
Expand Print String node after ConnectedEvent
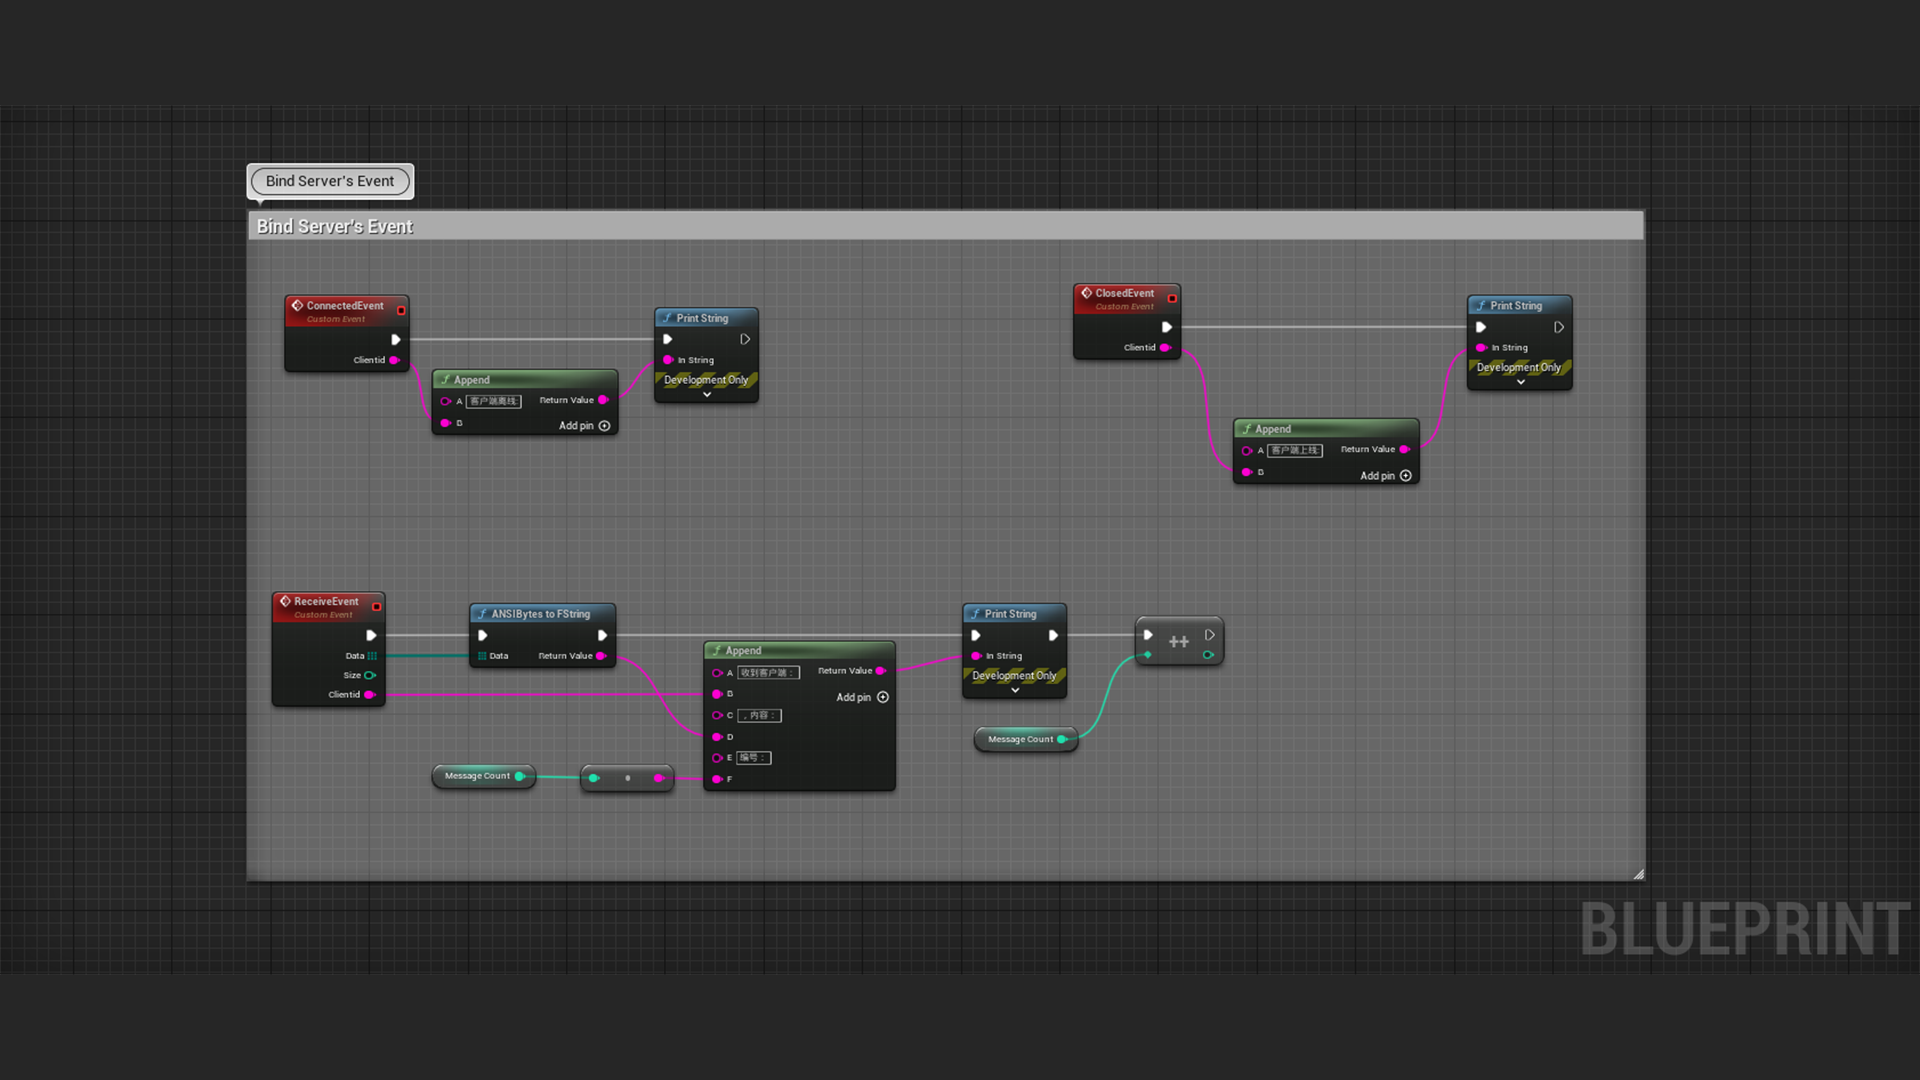[707, 395]
